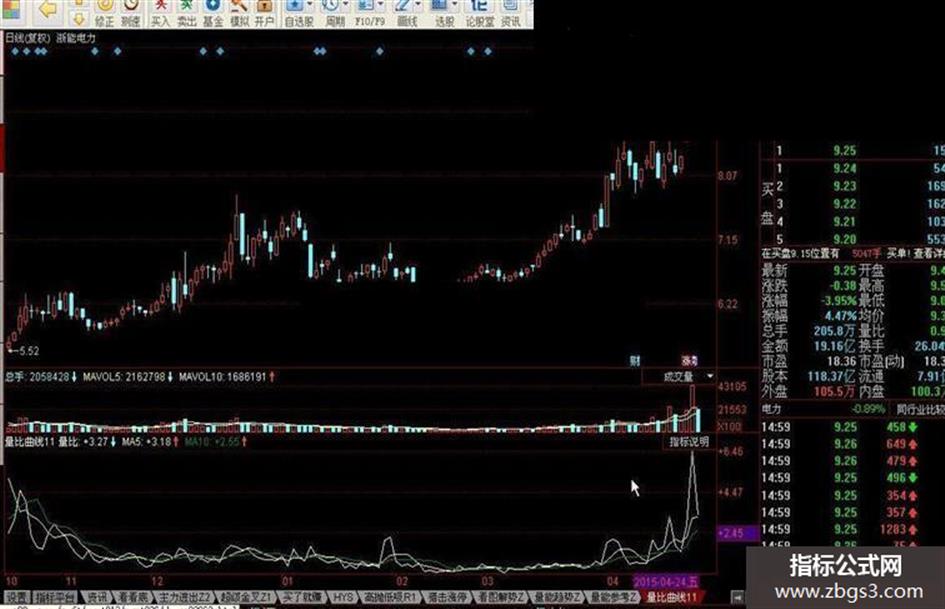The image size is (945, 609).
Task: Expand the 选股 dropdown arrow
Action: [454, 5]
